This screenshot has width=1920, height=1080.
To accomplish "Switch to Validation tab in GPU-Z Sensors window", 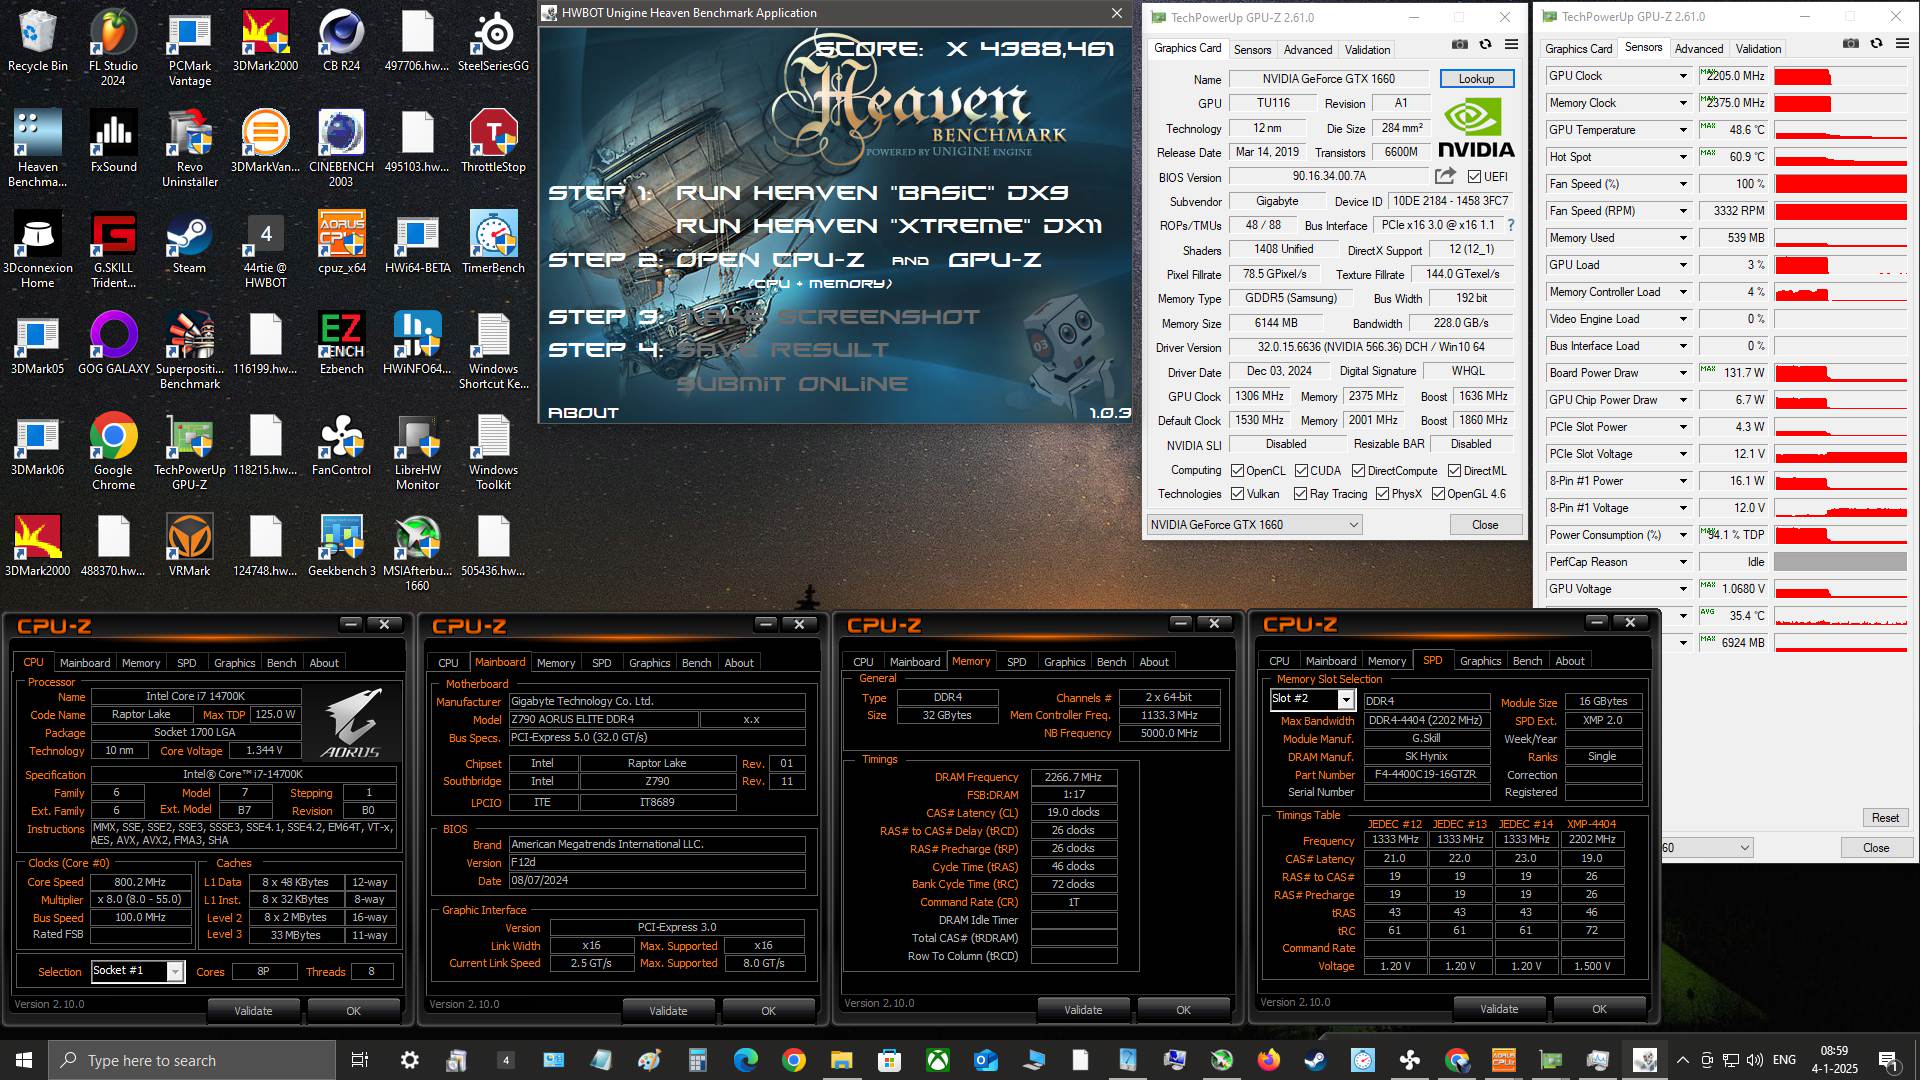I will pos(1758,48).
